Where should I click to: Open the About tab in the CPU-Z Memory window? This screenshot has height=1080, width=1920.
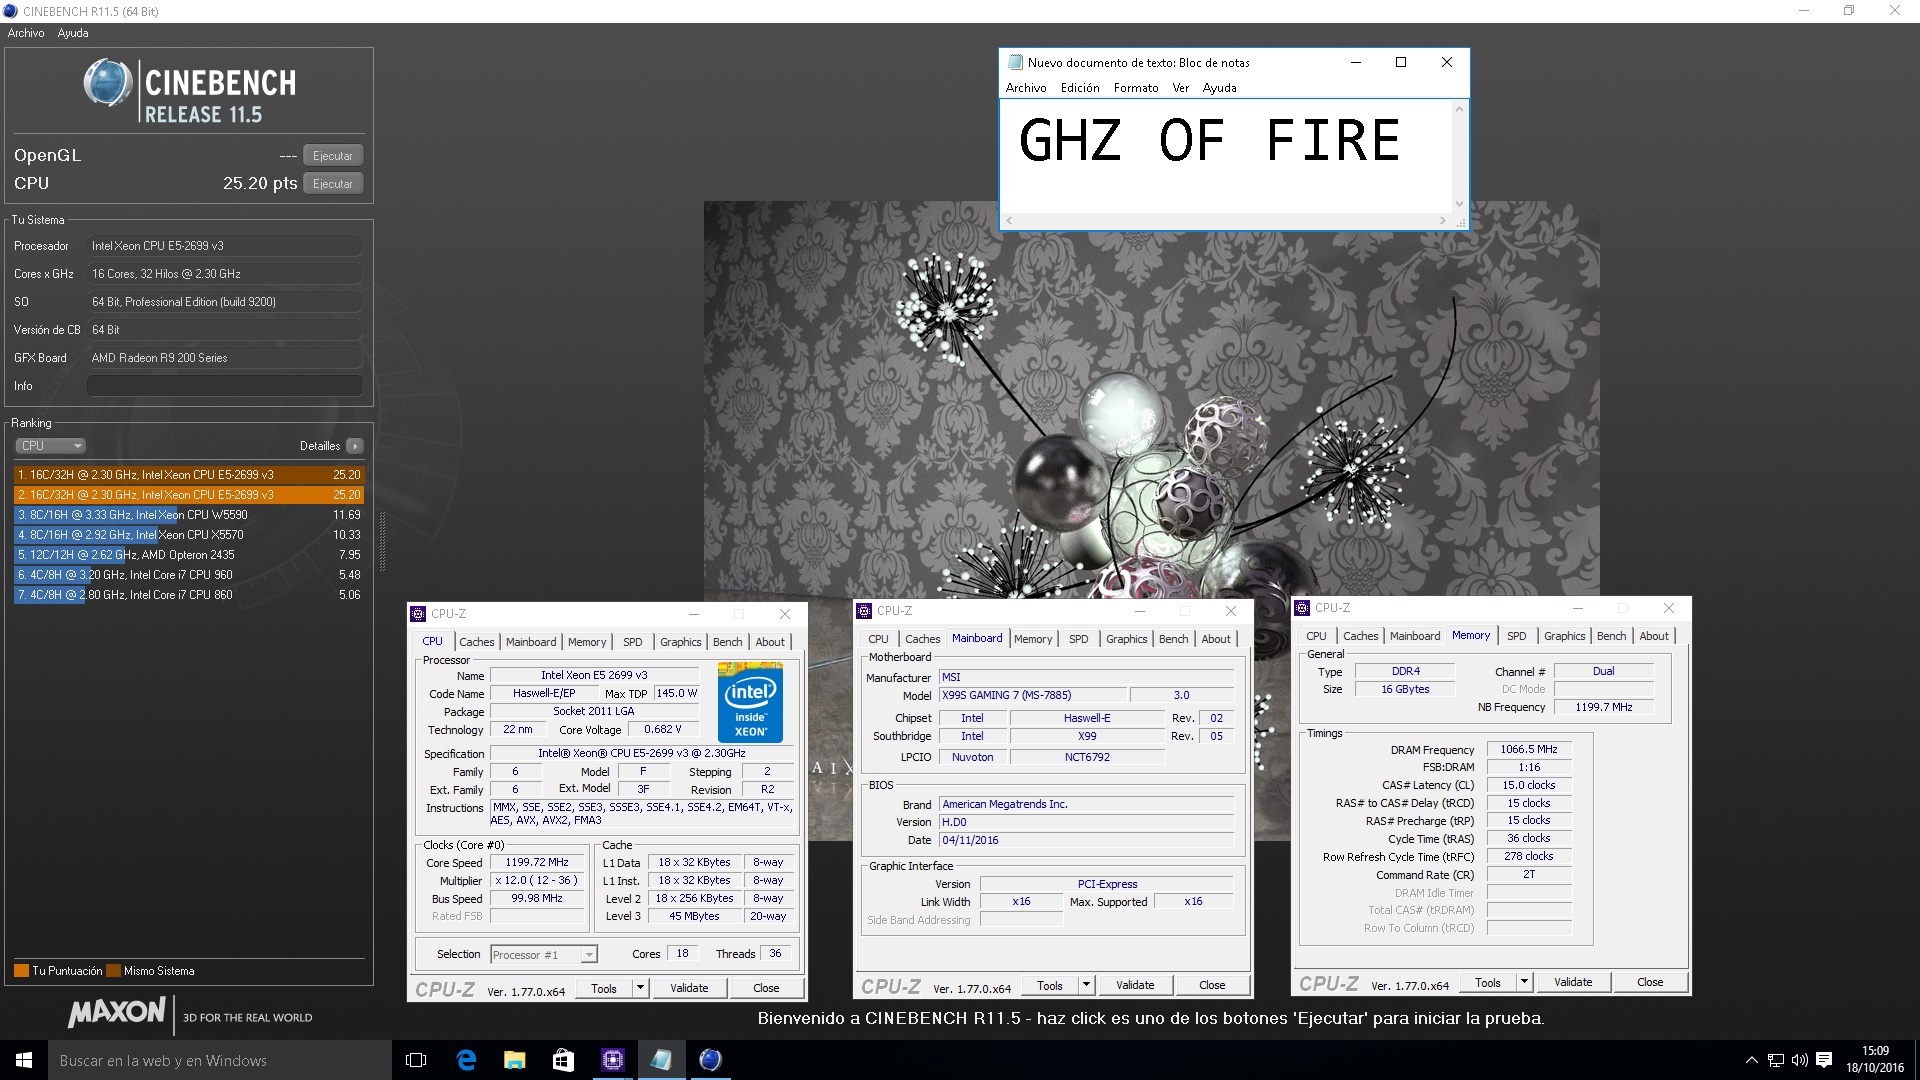pyautogui.click(x=1654, y=636)
